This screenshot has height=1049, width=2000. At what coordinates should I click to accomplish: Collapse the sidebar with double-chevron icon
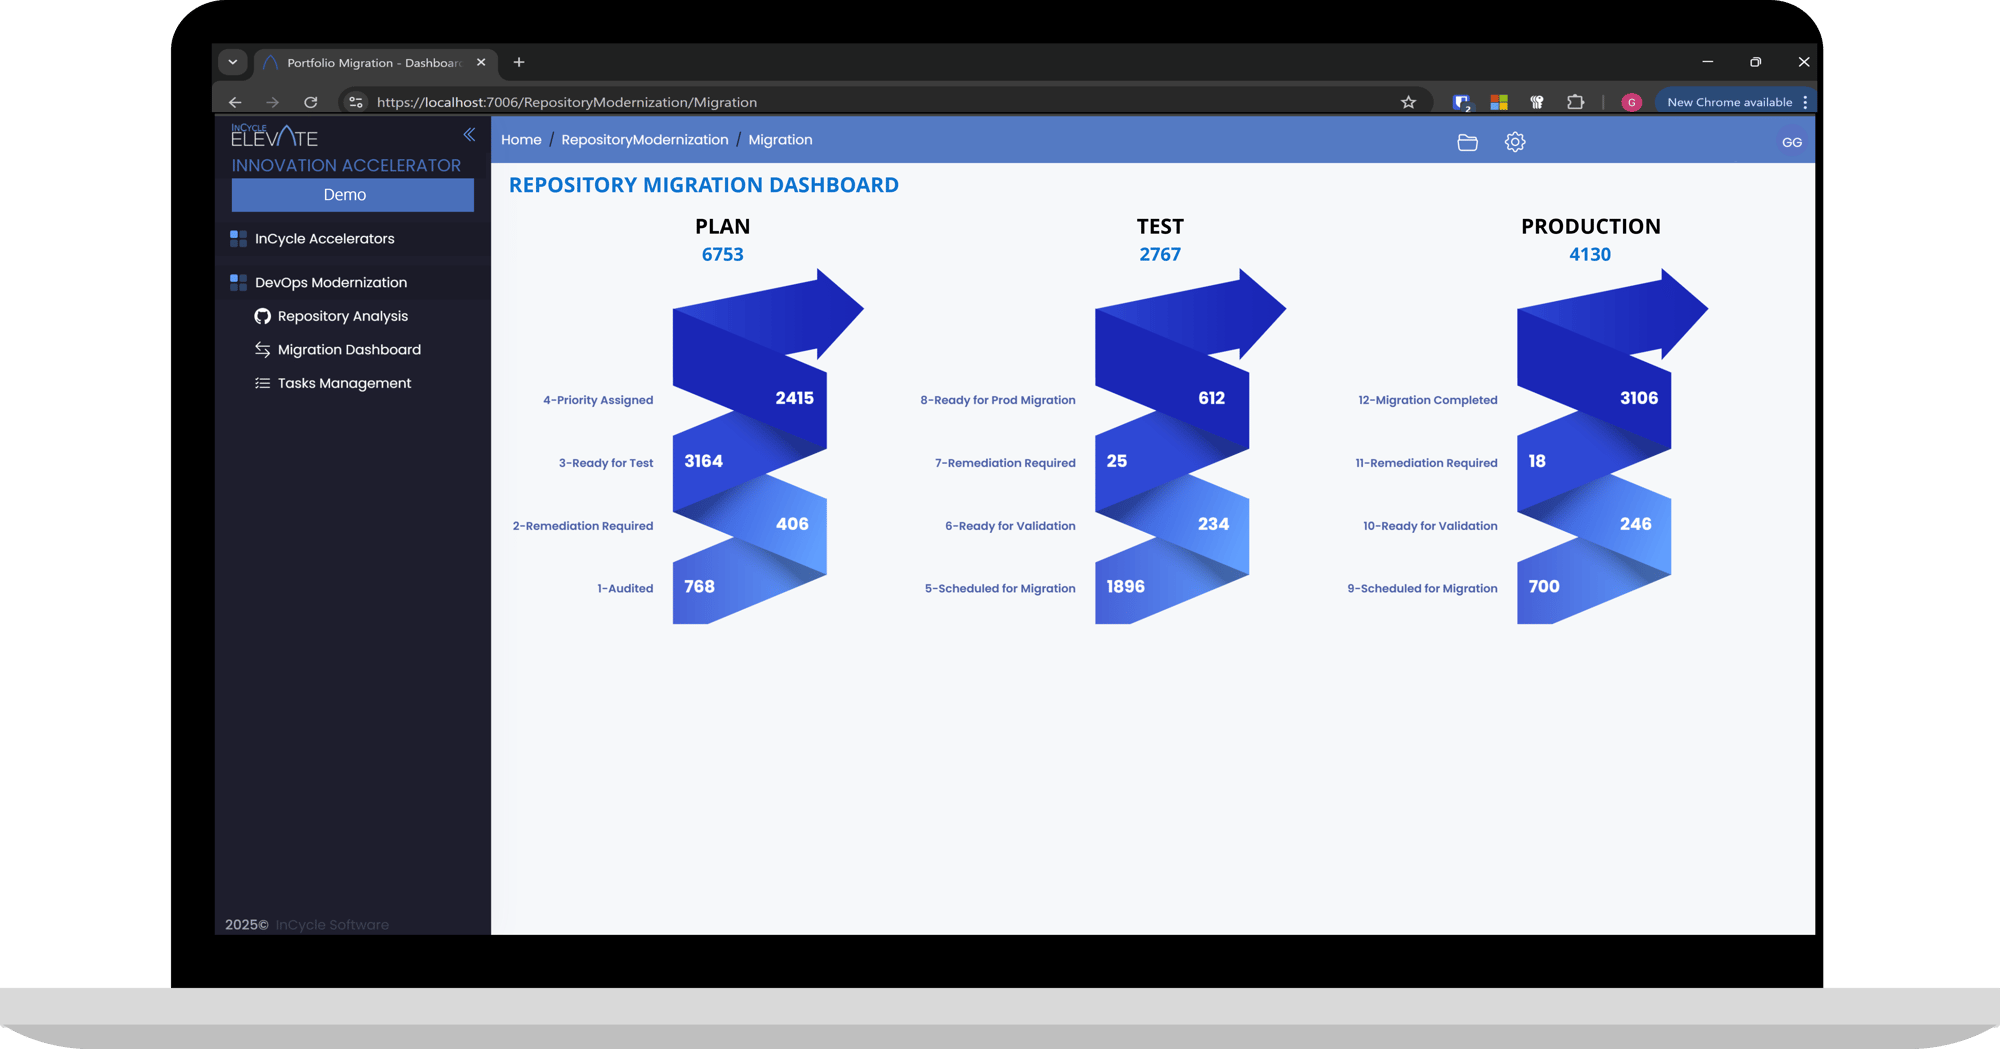pyautogui.click(x=469, y=135)
